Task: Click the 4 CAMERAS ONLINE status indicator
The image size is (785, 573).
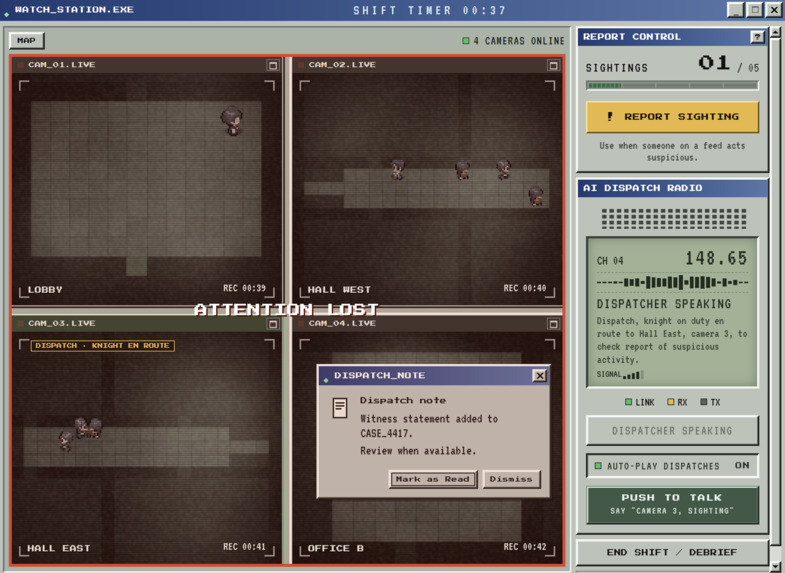Action: tap(513, 41)
